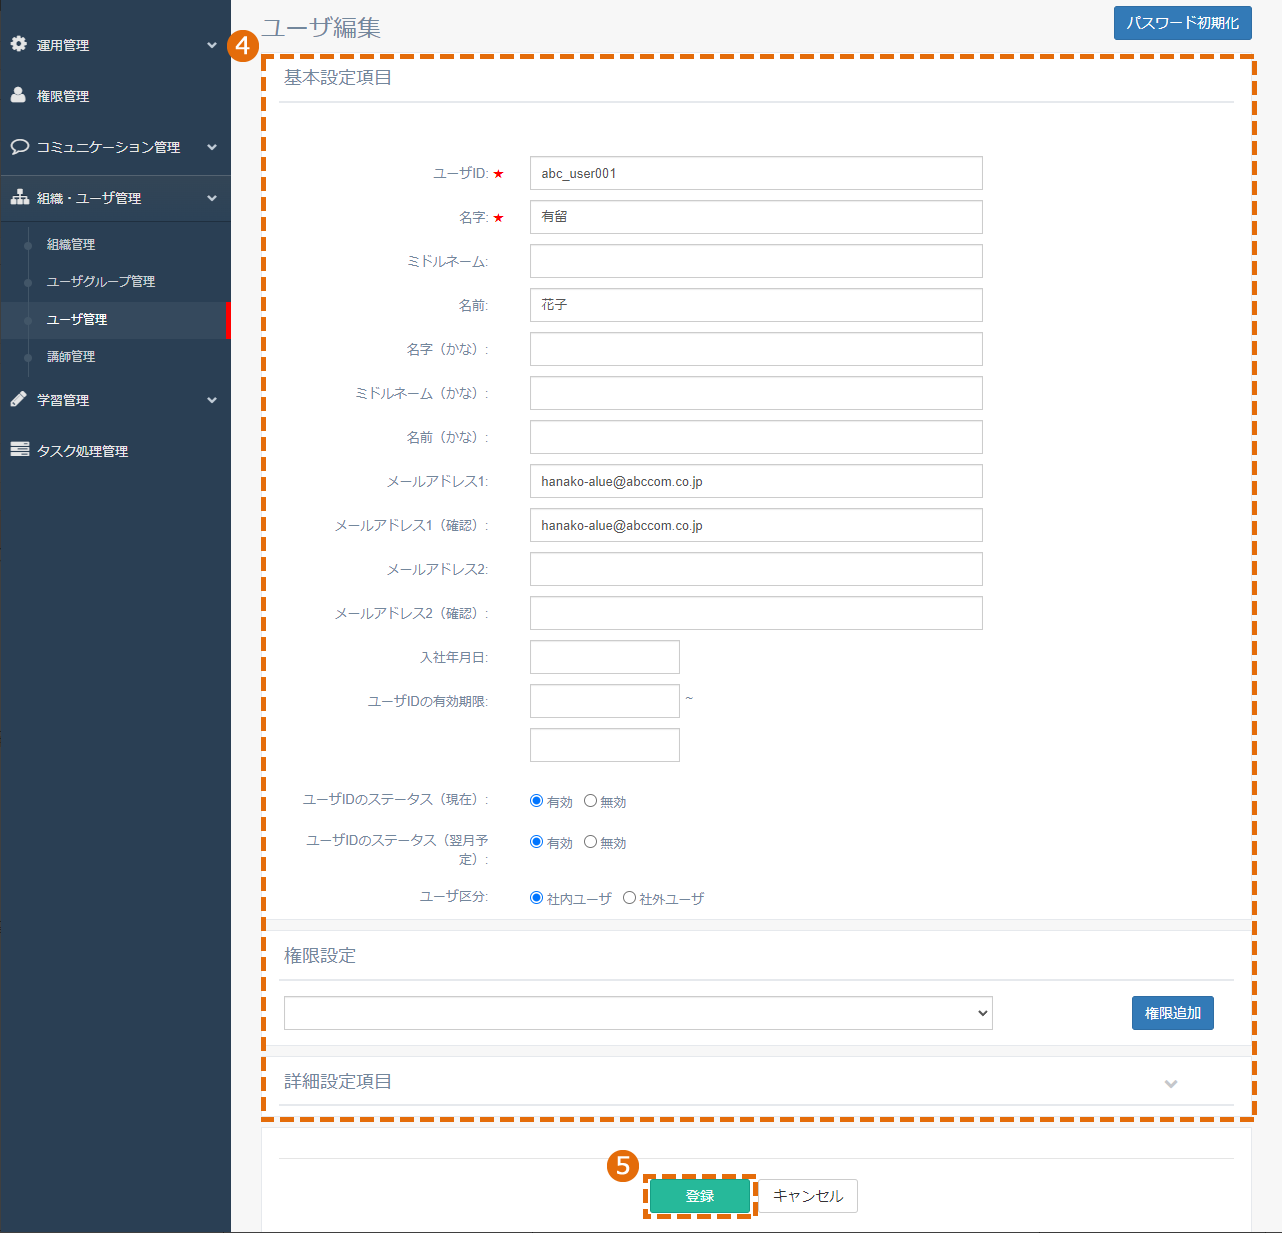Click the person icon beside 権限管理
Screen dimensions: 1282x1233
pos(18,95)
